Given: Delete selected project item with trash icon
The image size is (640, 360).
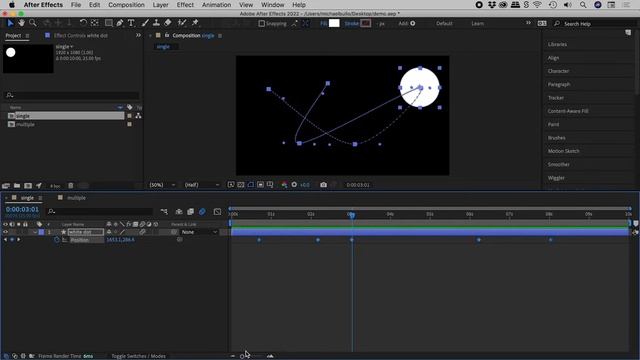Looking at the screenshot, I should [x=71, y=186].
